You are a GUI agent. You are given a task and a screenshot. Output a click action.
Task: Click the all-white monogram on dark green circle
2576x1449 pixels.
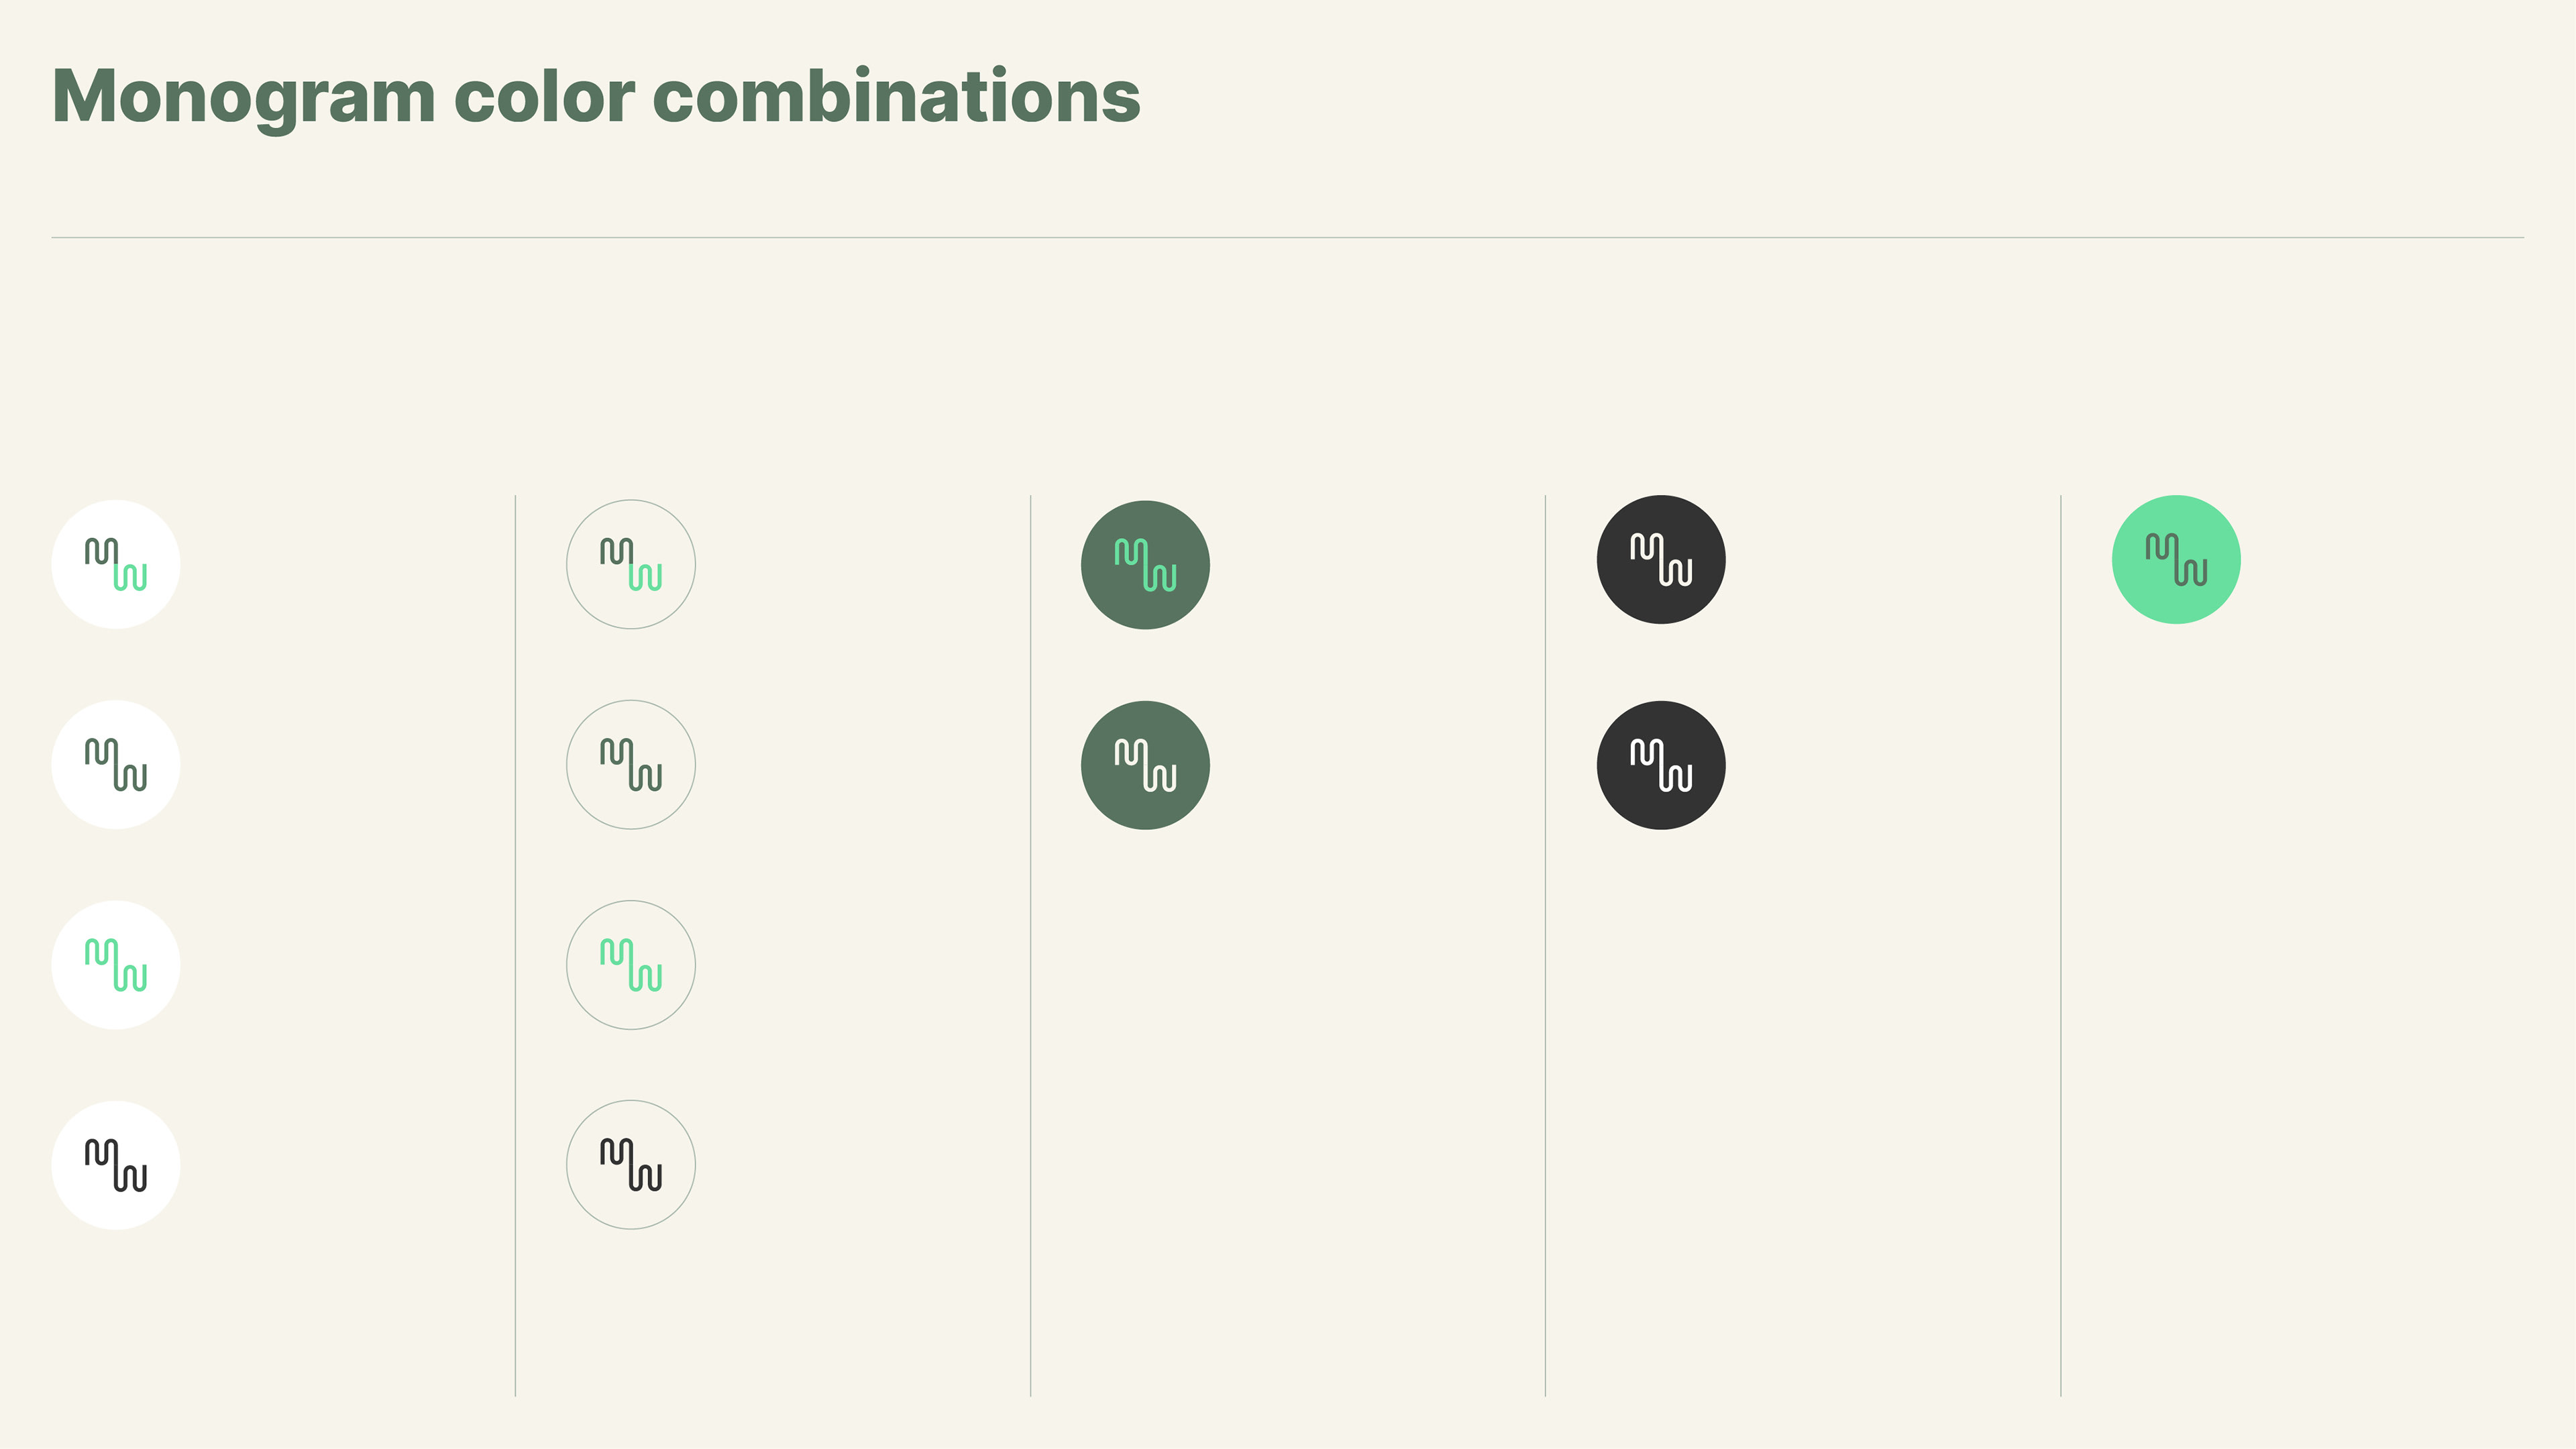1146,764
